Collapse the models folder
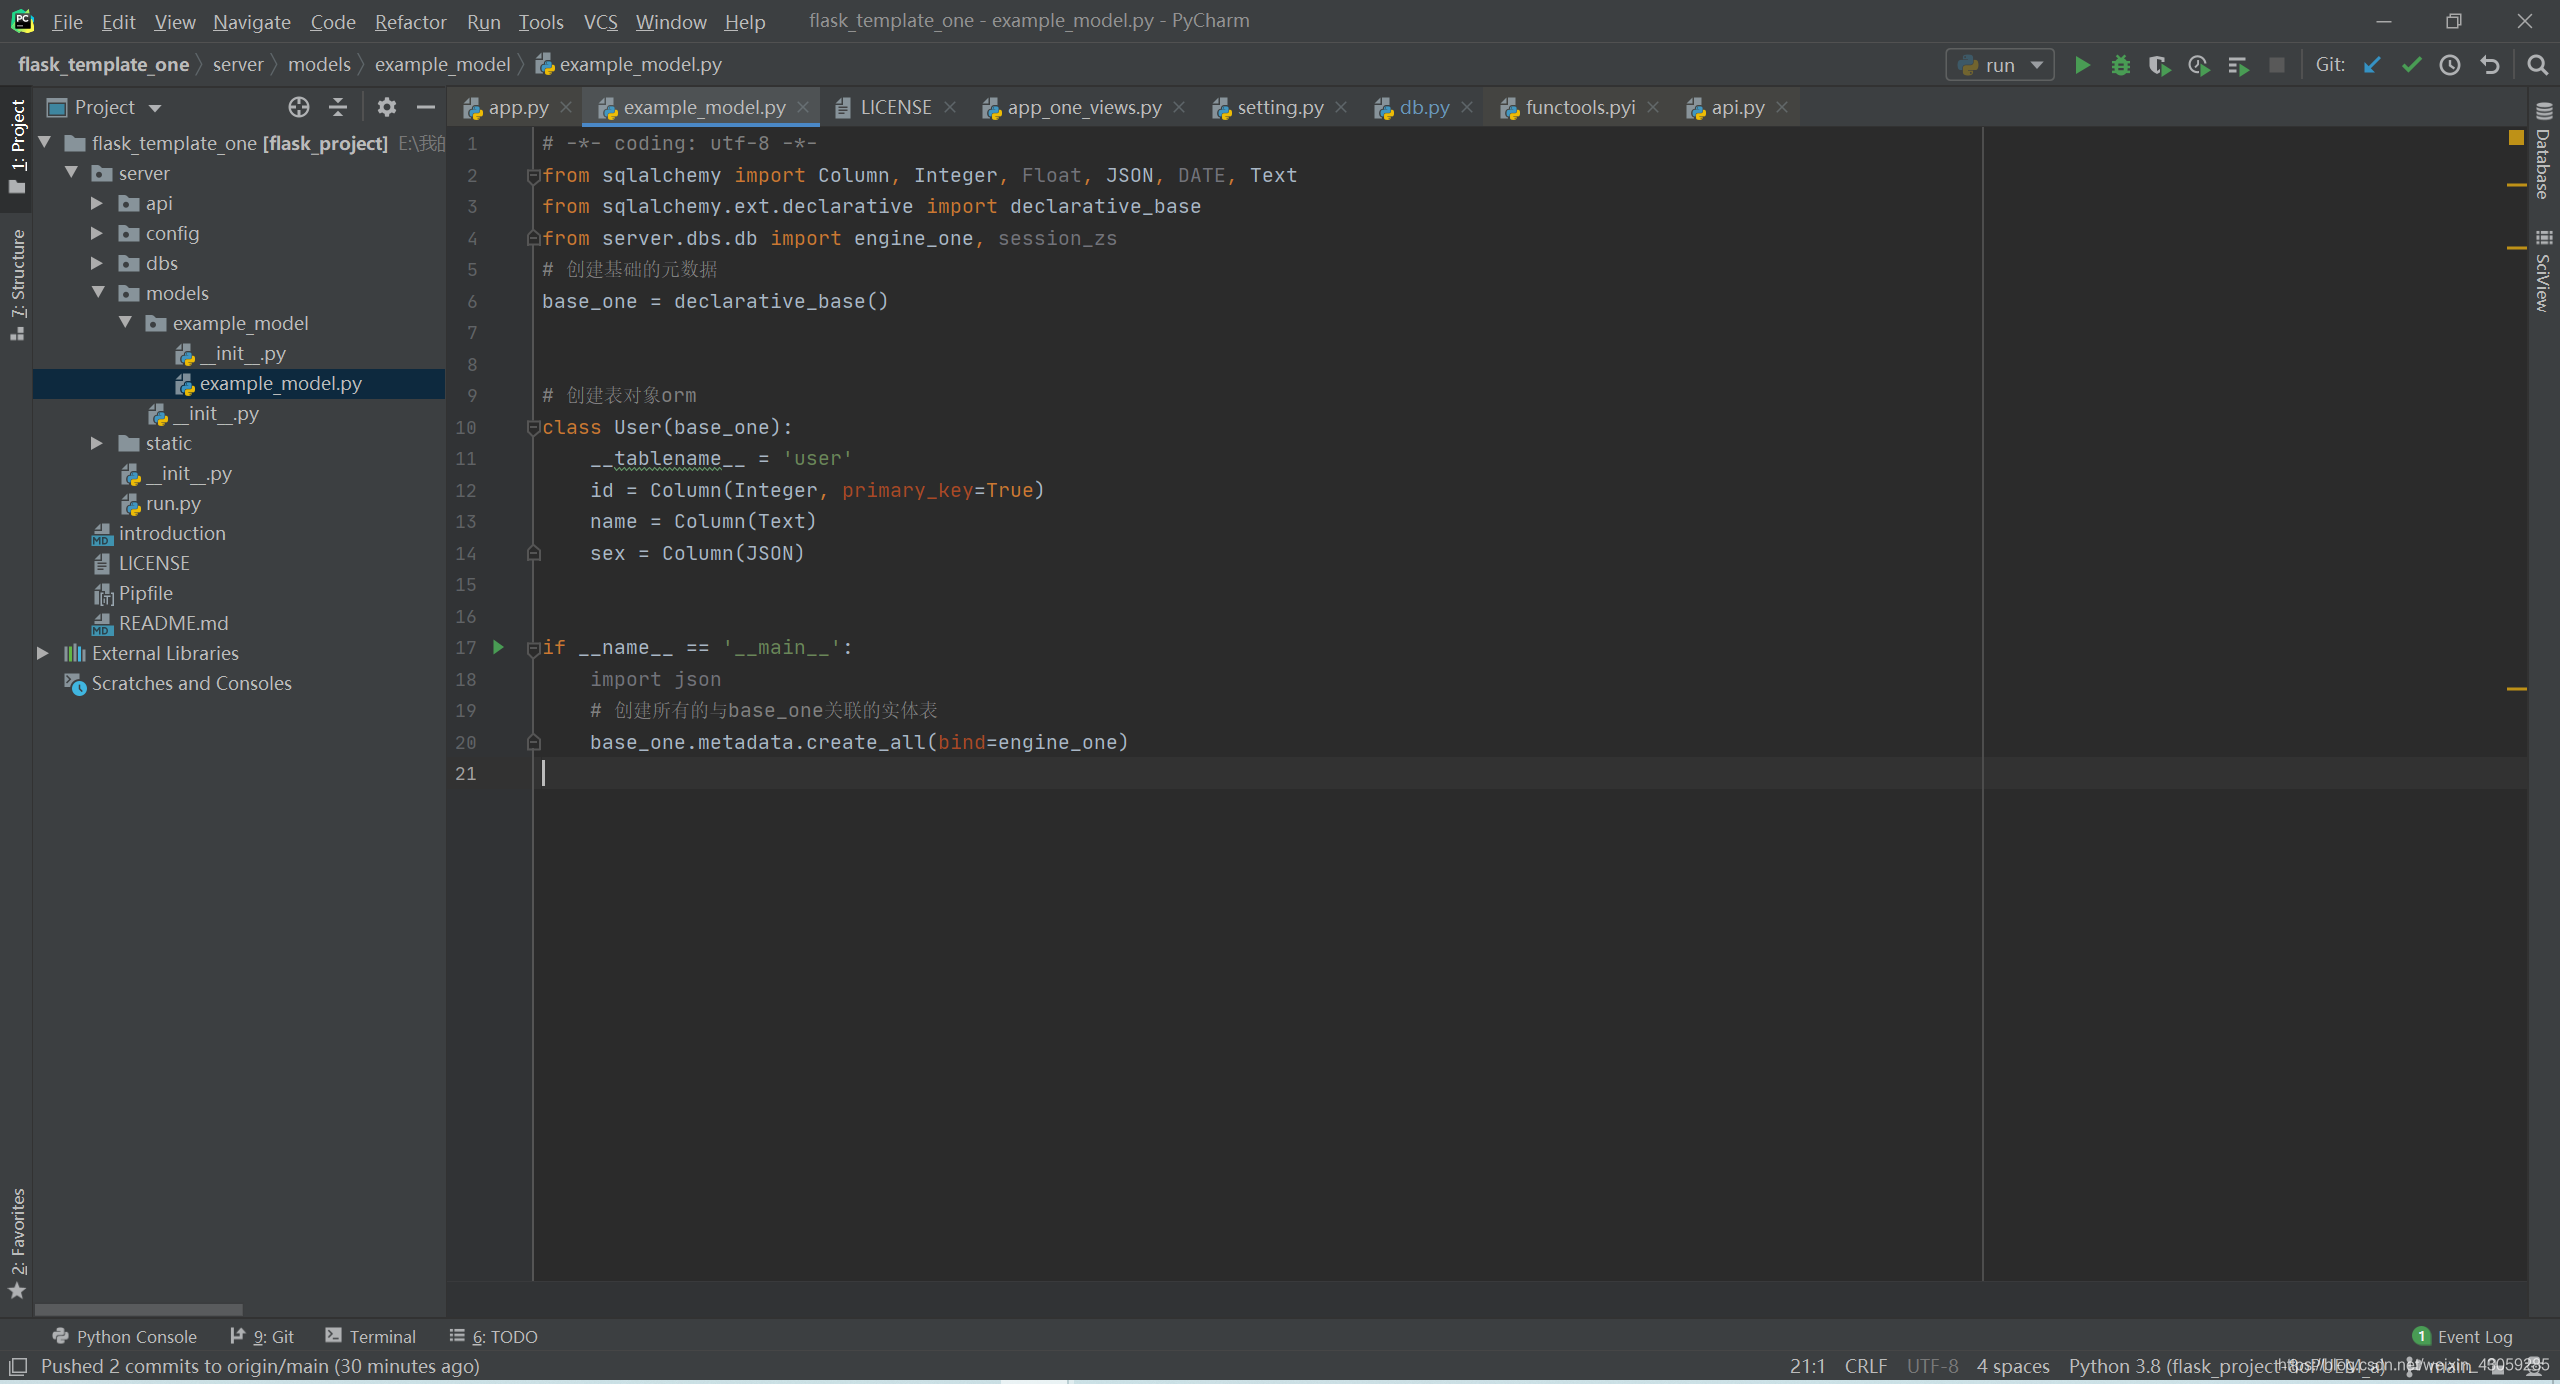Viewport: 2560px width, 1384px height. pyautogui.click(x=98, y=293)
